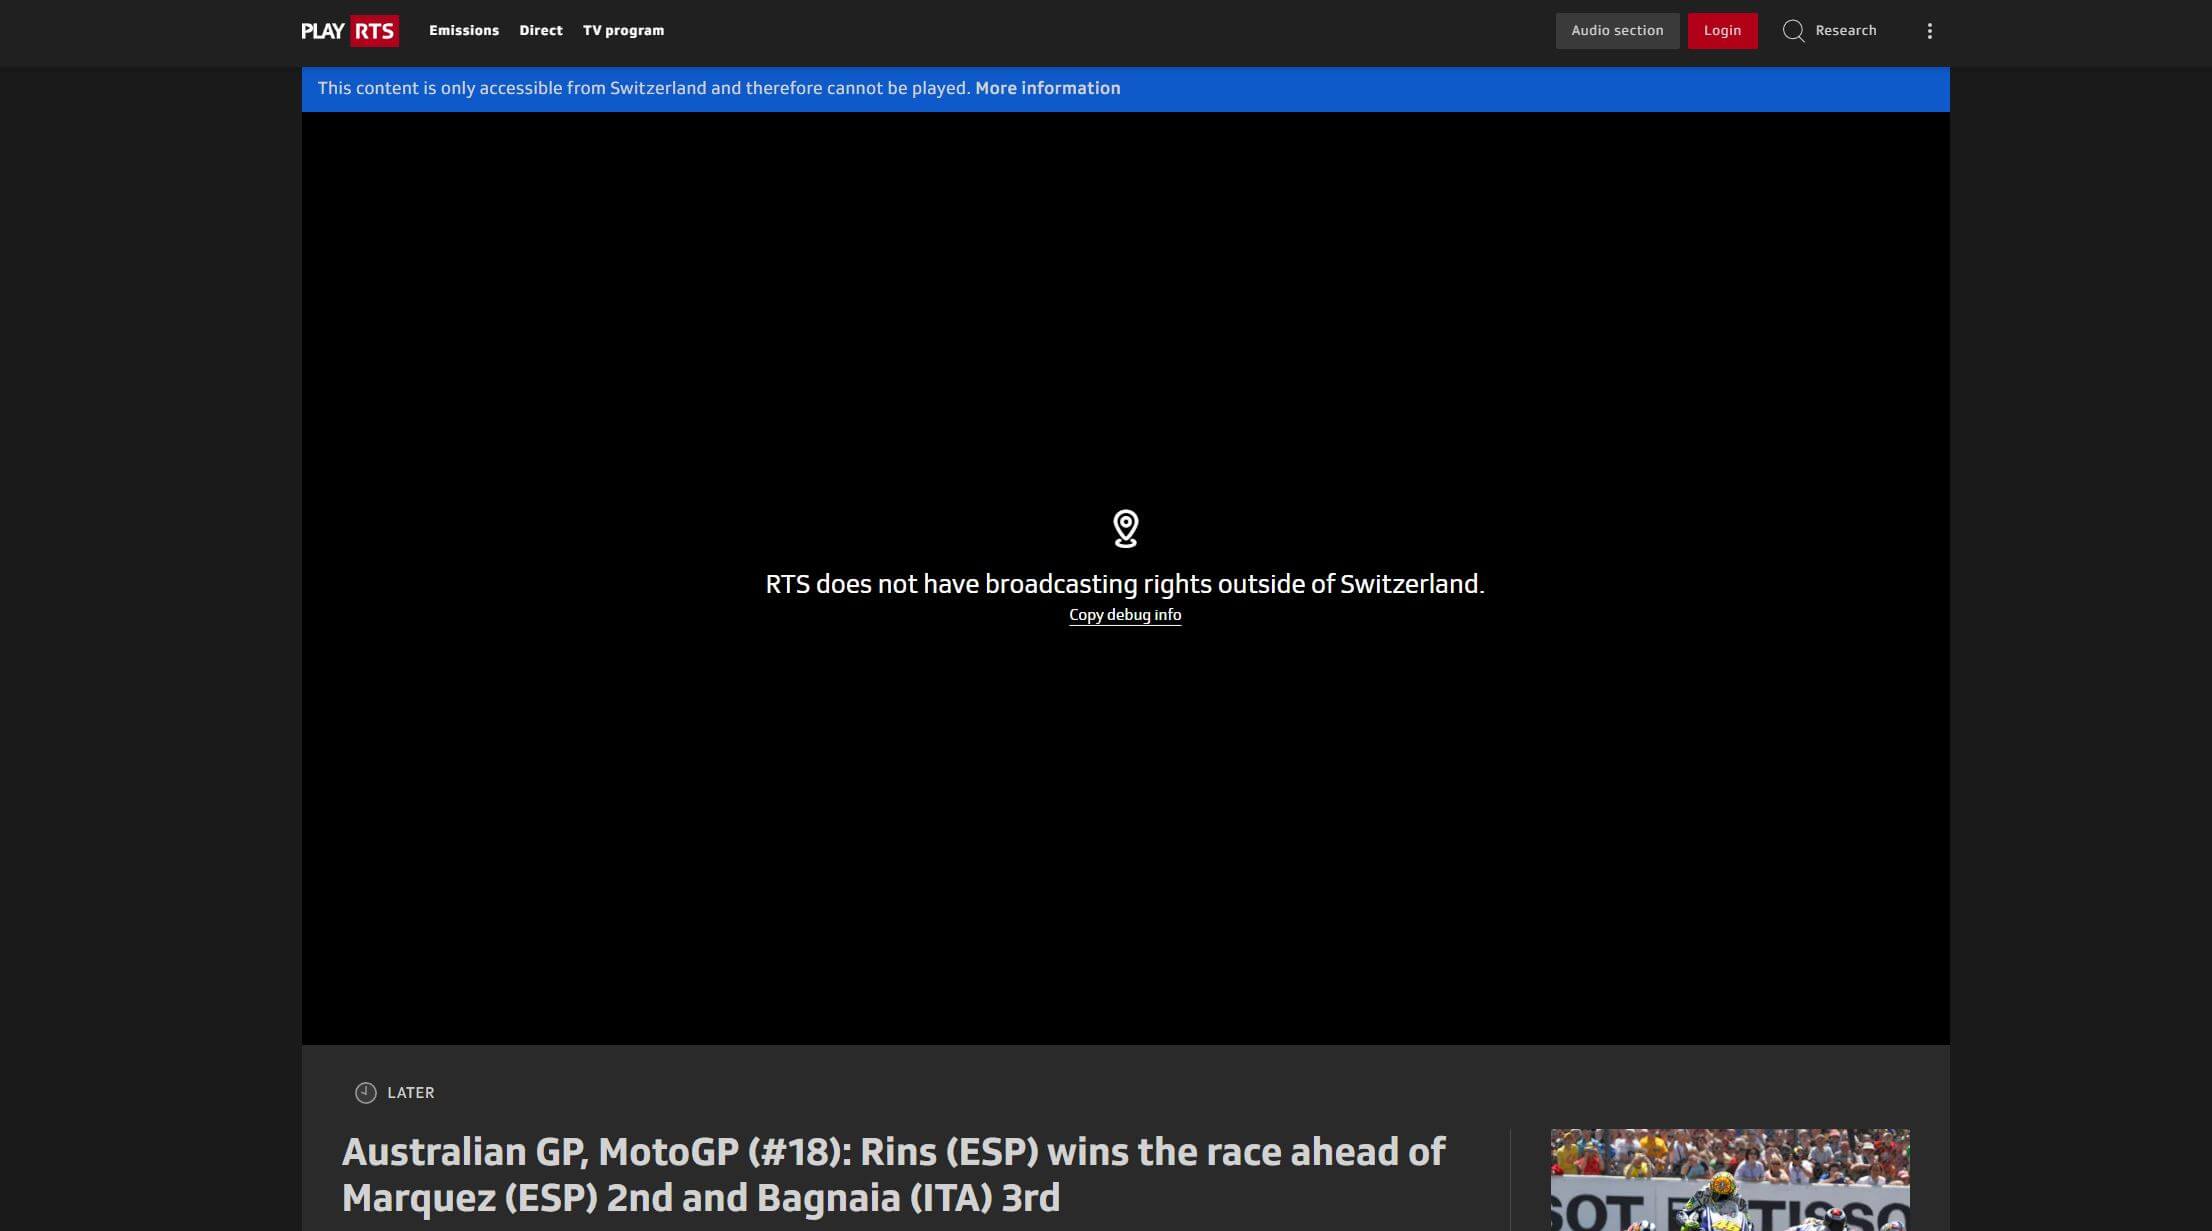Image resolution: width=2212 pixels, height=1231 pixels.
Task: Click Copy debug info link
Action: (x=1123, y=616)
